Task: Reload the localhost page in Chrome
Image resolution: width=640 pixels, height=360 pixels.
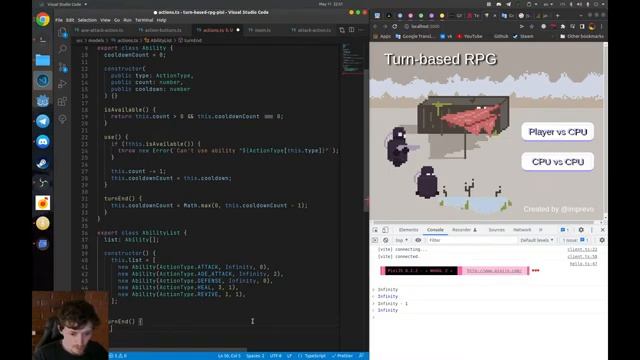Action: pyautogui.click(x=395, y=26)
